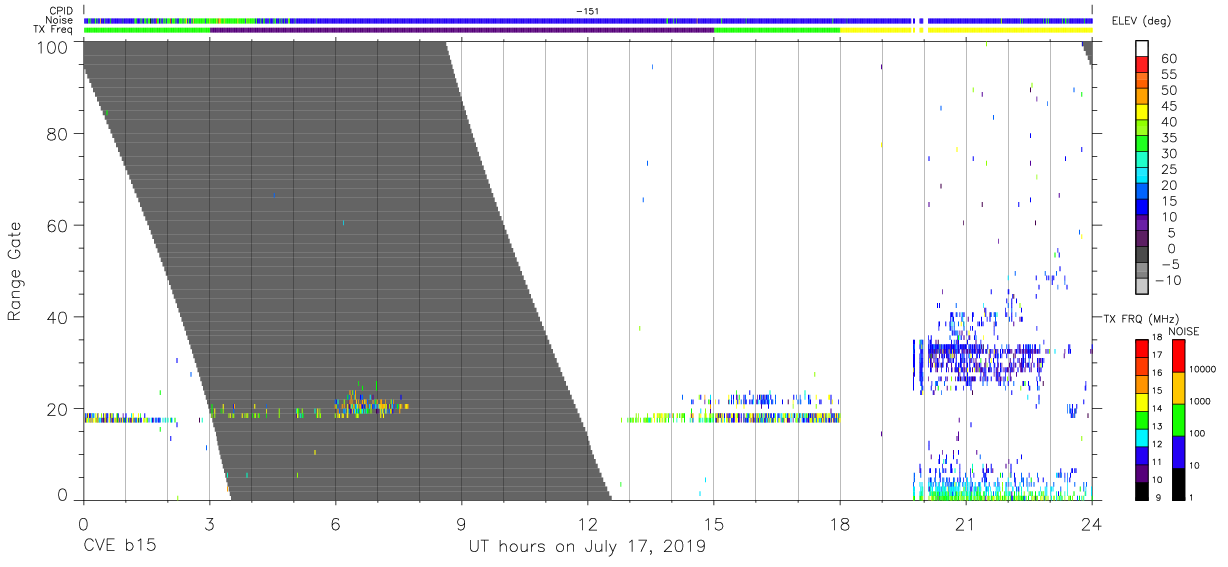Click the "80" tick on Range Gate axis
The width and height of the screenshot is (1228, 567).
click(56, 134)
